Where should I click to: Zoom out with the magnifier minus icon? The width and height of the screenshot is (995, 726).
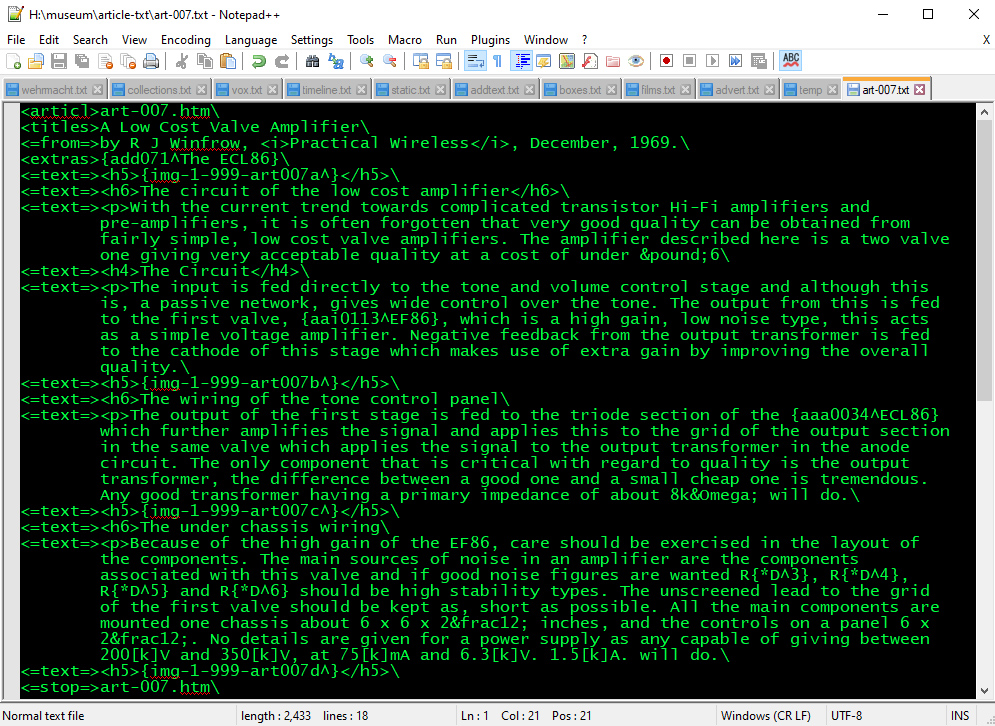coord(389,61)
